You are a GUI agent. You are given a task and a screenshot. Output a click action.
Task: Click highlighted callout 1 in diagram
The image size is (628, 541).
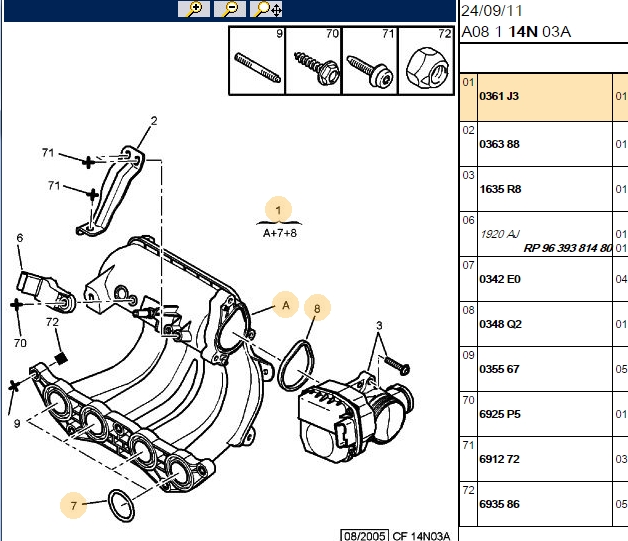(x=278, y=209)
